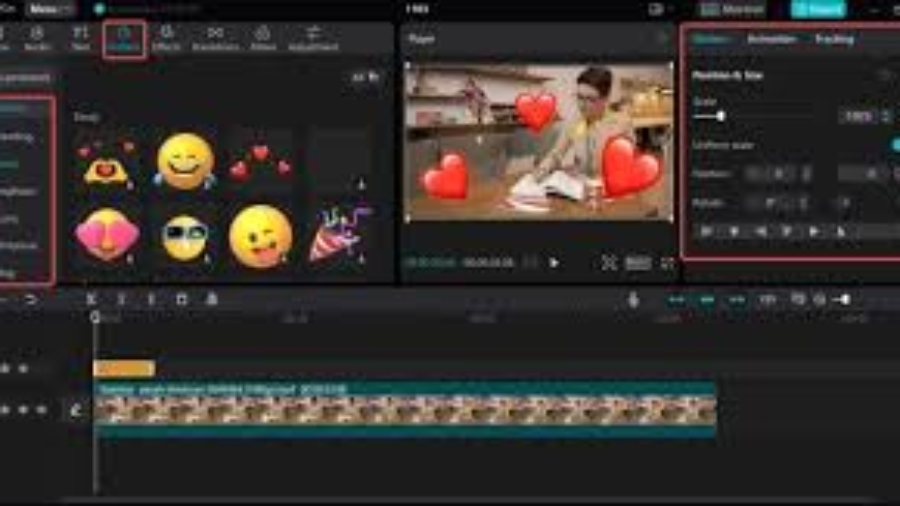Click the microphone record icon above timeline
The image size is (900, 506).
[633, 299]
